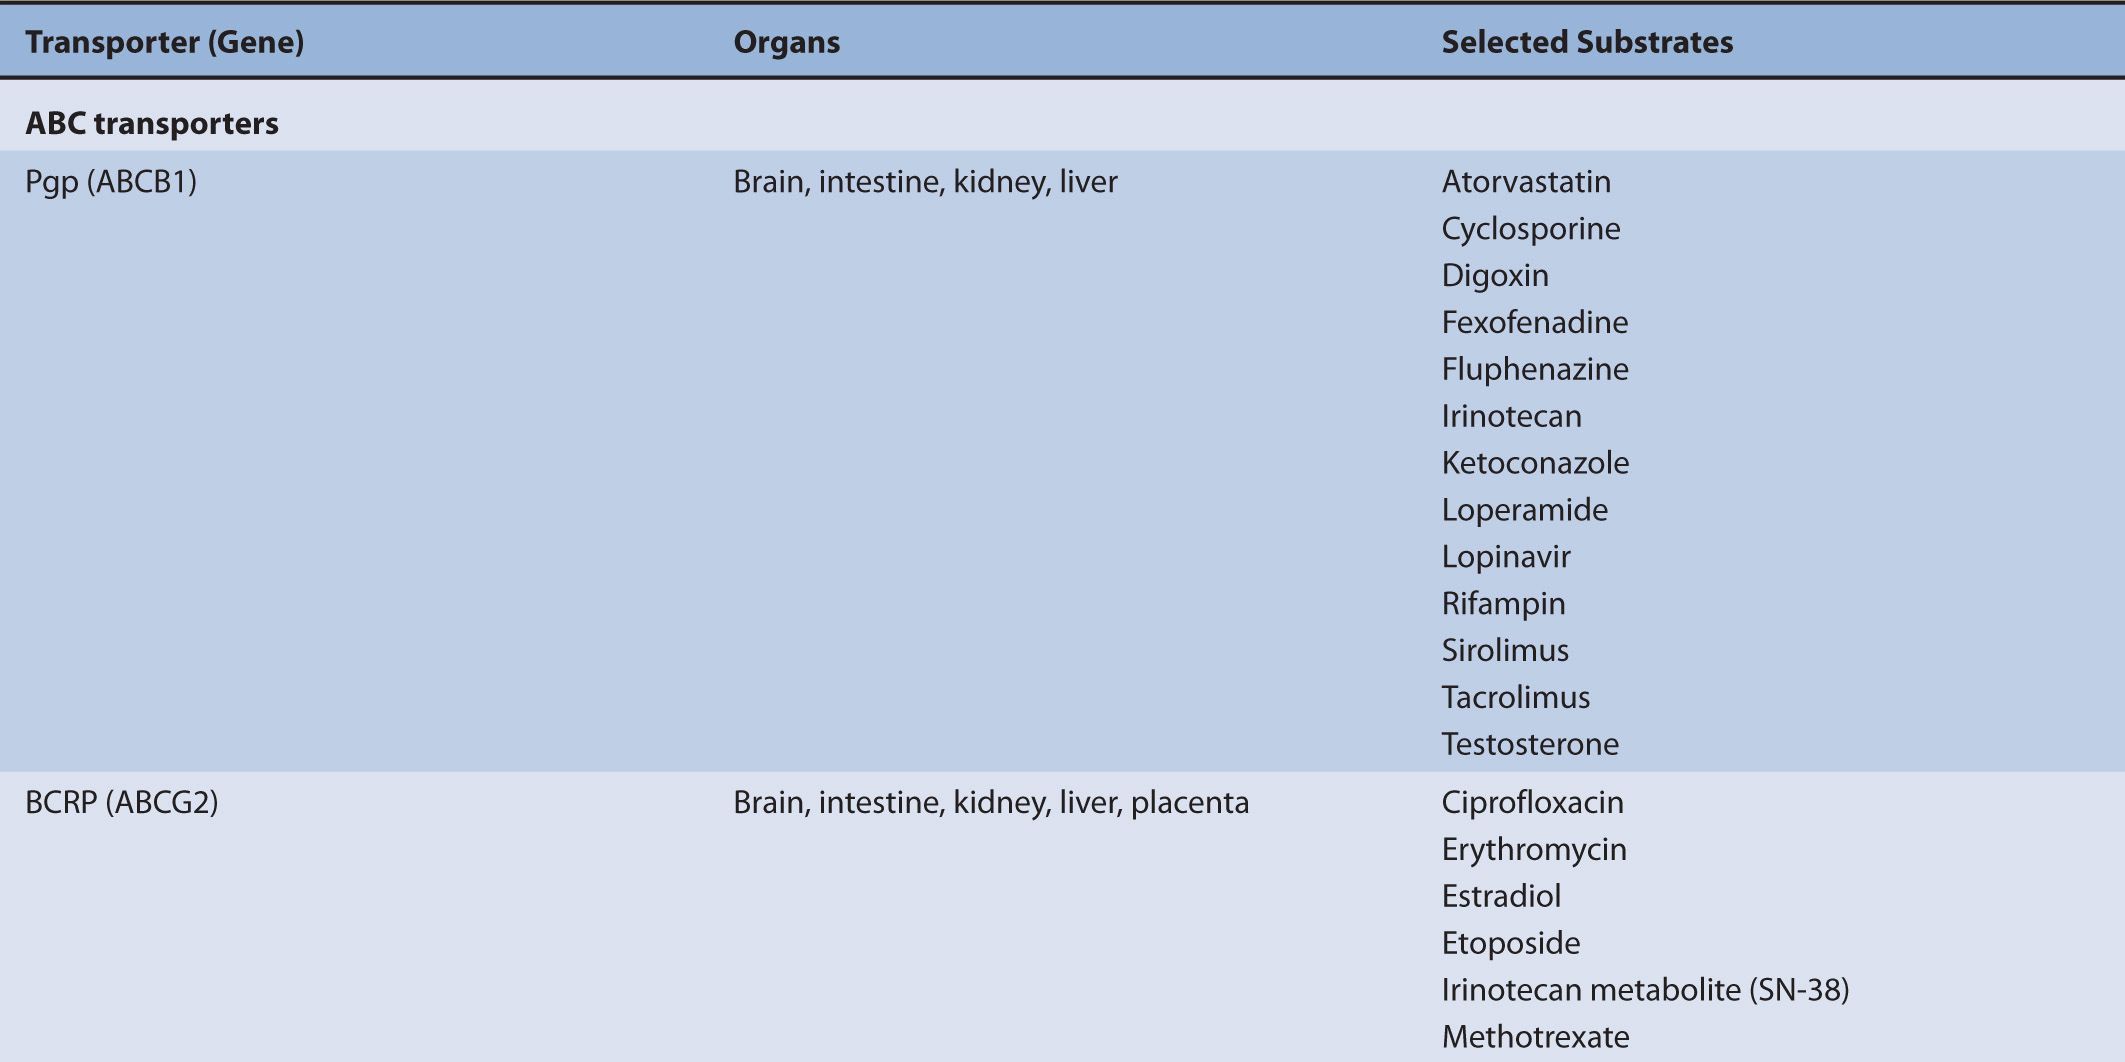Screen dimensions: 2125x1062
Task: Click the "Selected Substrates" column header
Action: tap(1587, 42)
